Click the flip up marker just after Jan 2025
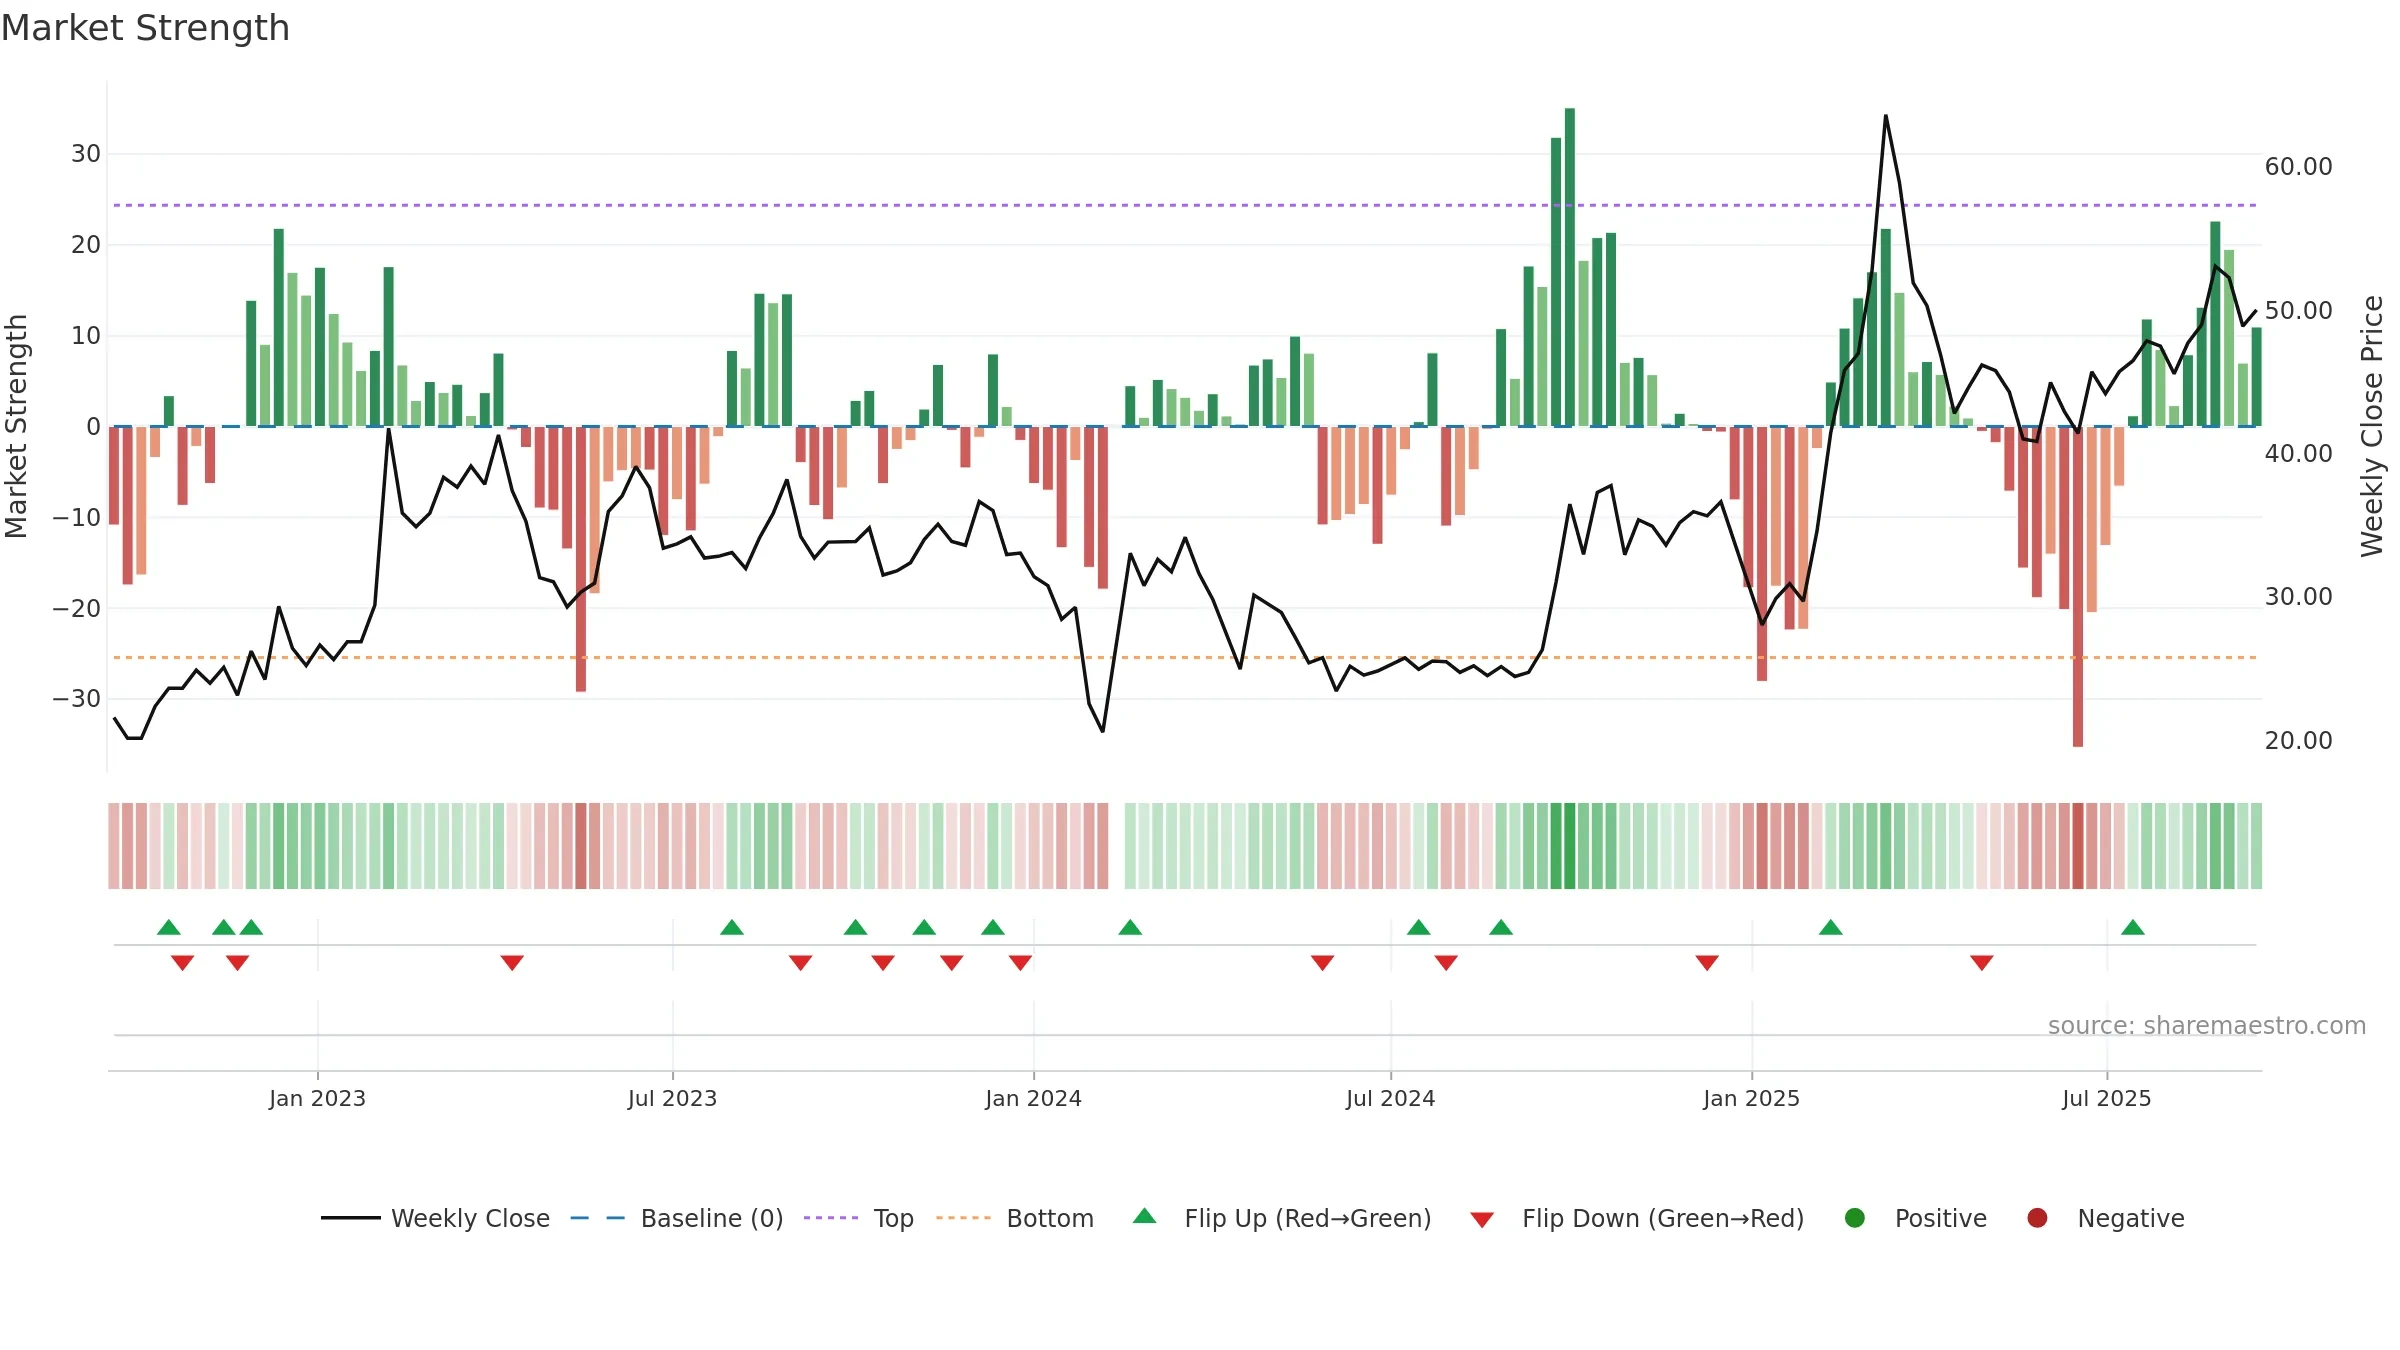Image resolution: width=2400 pixels, height=1350 pixels. tap(1831, 927)
